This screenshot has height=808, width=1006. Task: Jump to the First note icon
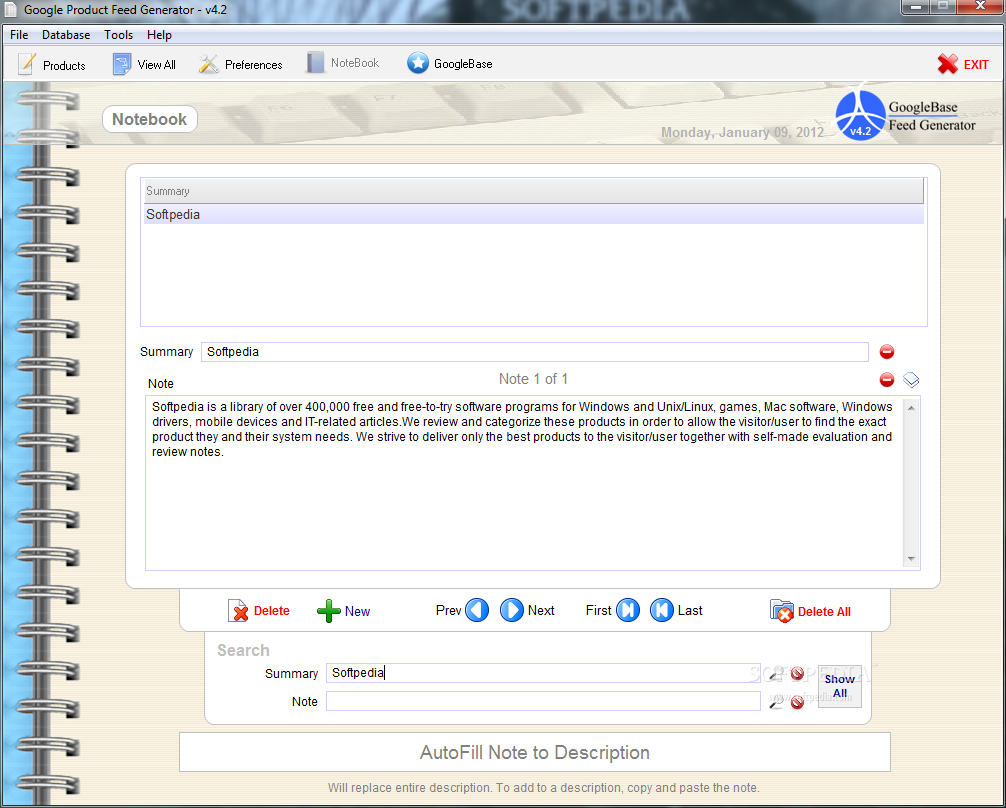pos(627,610)
